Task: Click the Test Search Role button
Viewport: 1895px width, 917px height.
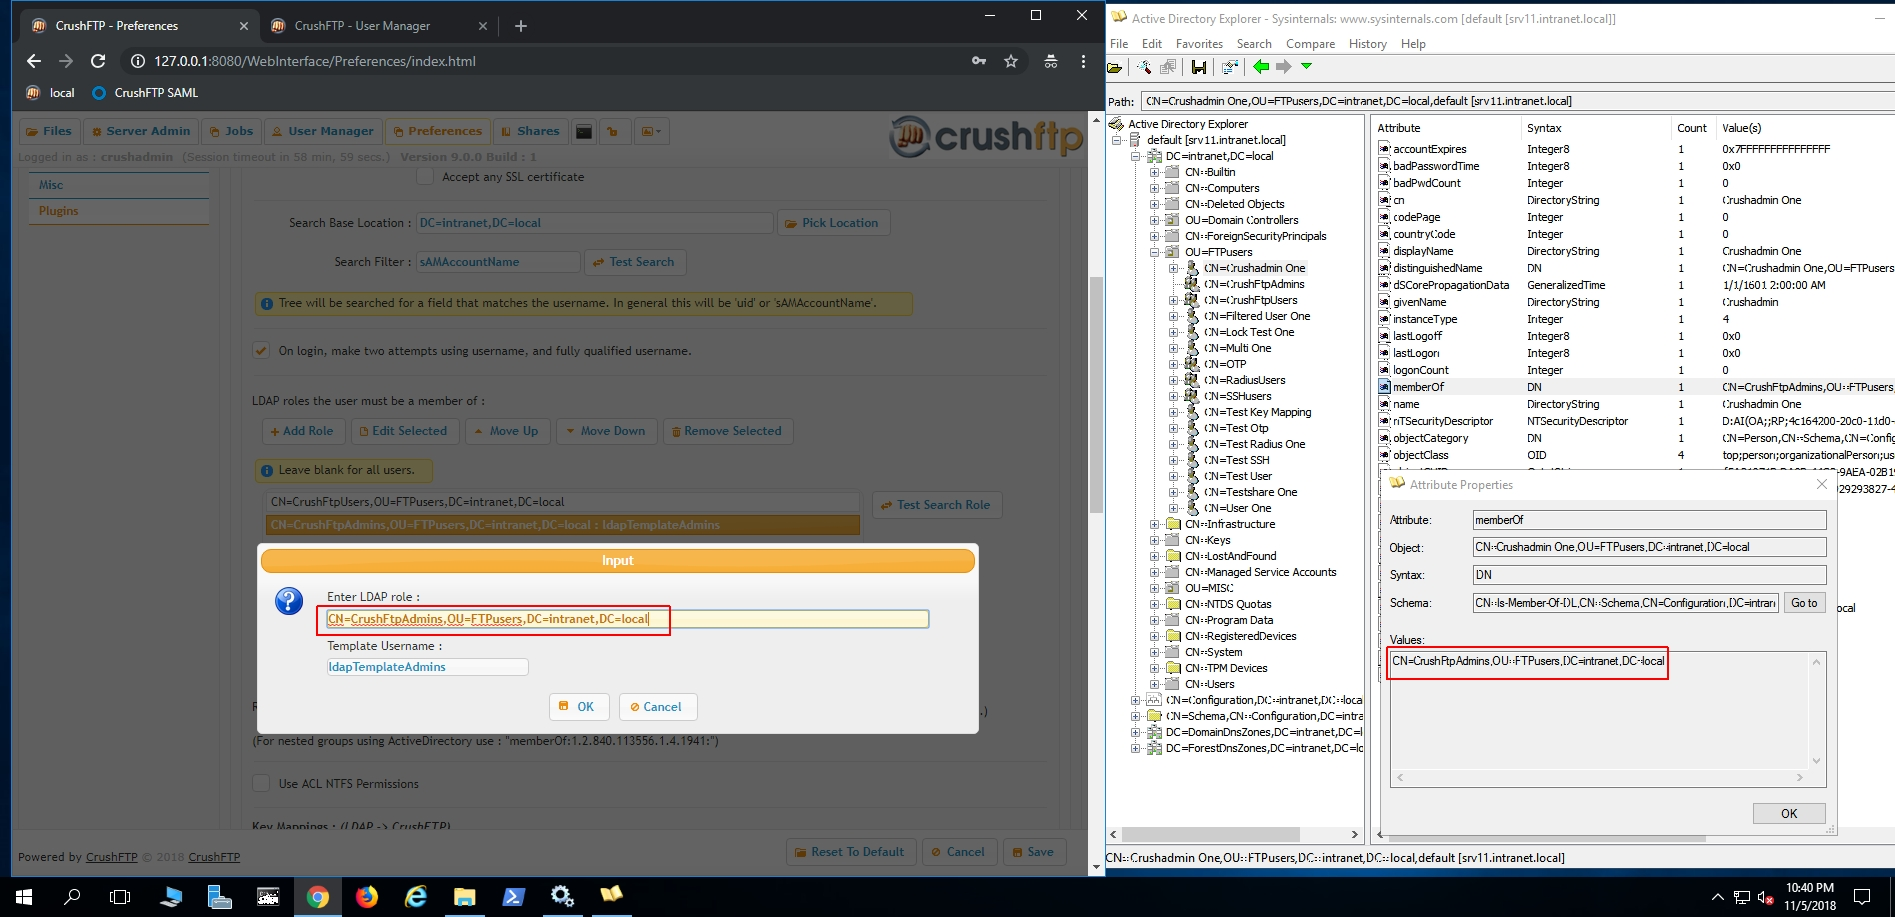Action: pyautogui.click(x=936, y=505)
